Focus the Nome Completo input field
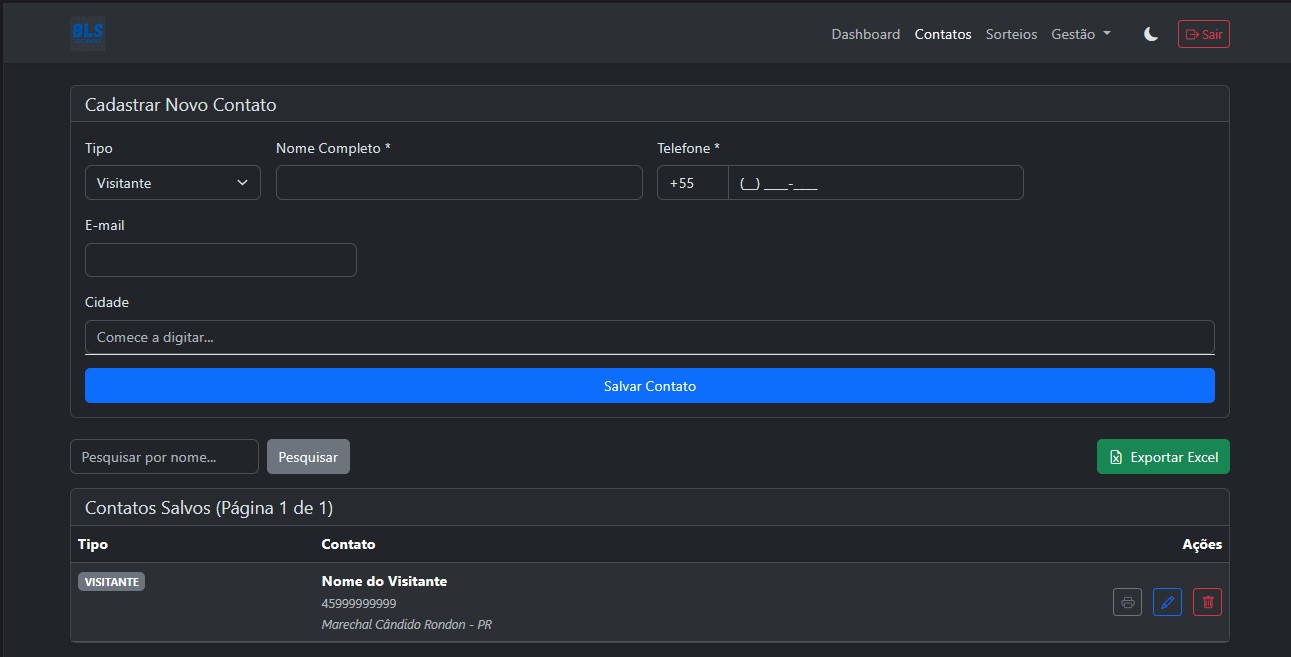 click(459, 183)
